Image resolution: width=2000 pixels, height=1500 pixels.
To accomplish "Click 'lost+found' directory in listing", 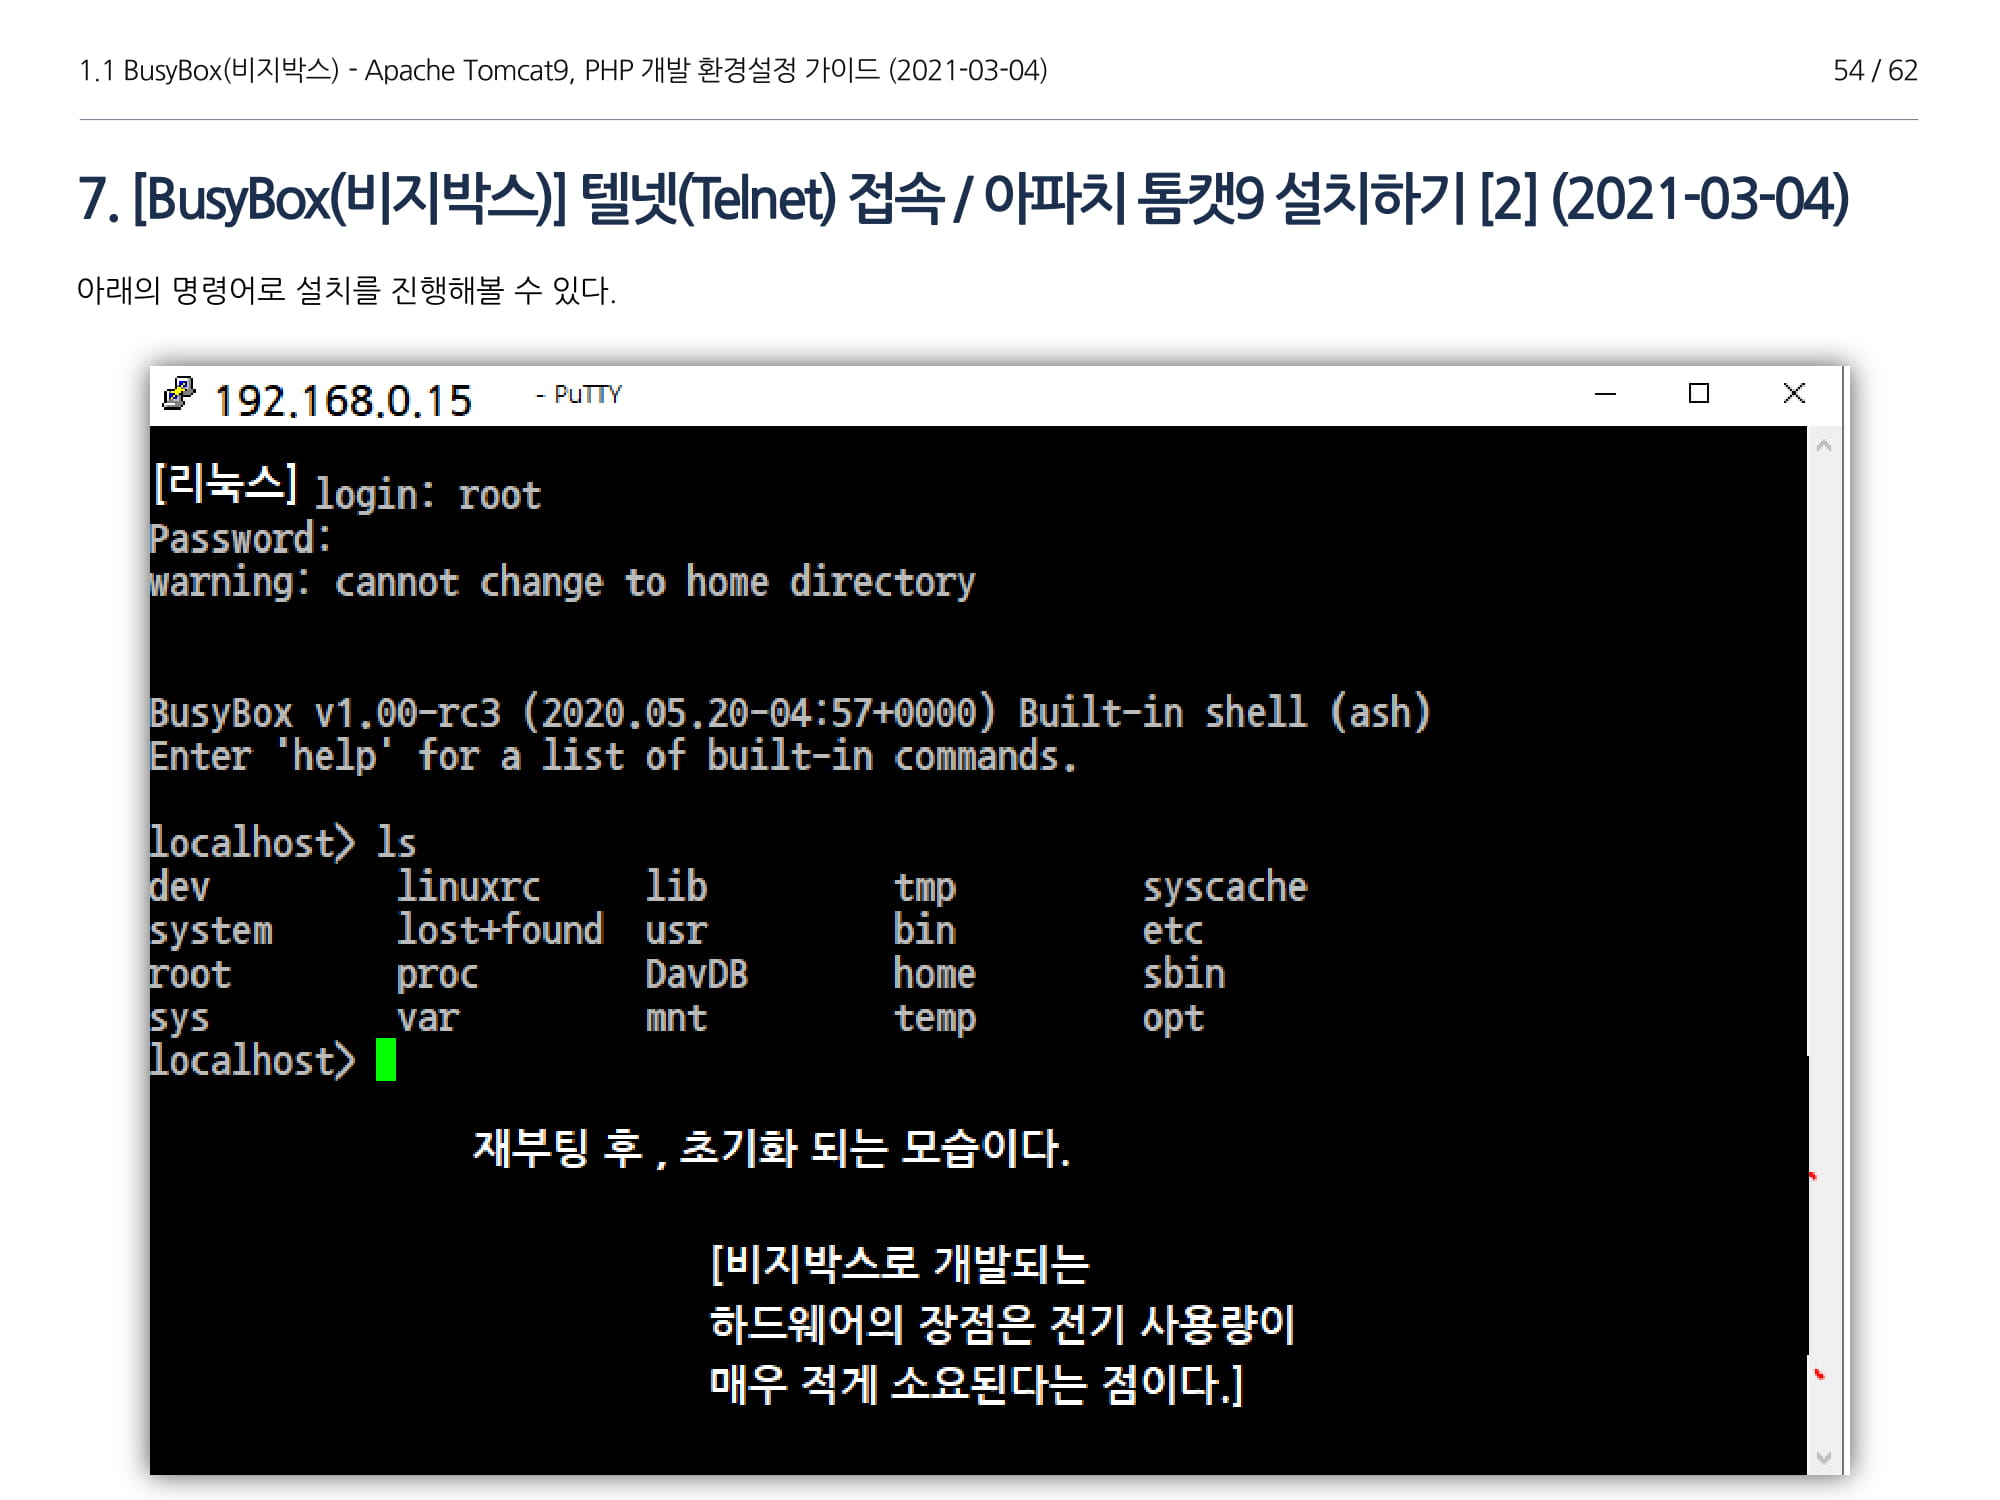I will tap(500, 930).
